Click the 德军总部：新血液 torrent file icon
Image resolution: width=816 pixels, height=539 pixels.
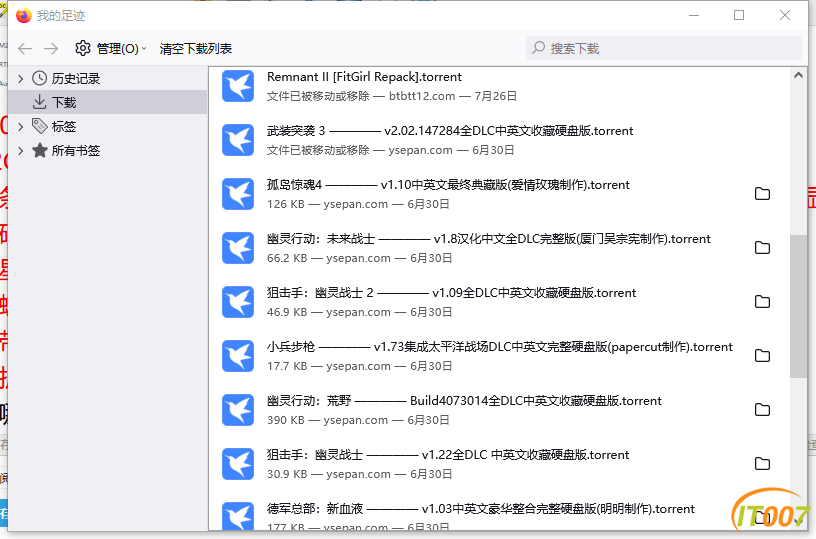point(238,516)
